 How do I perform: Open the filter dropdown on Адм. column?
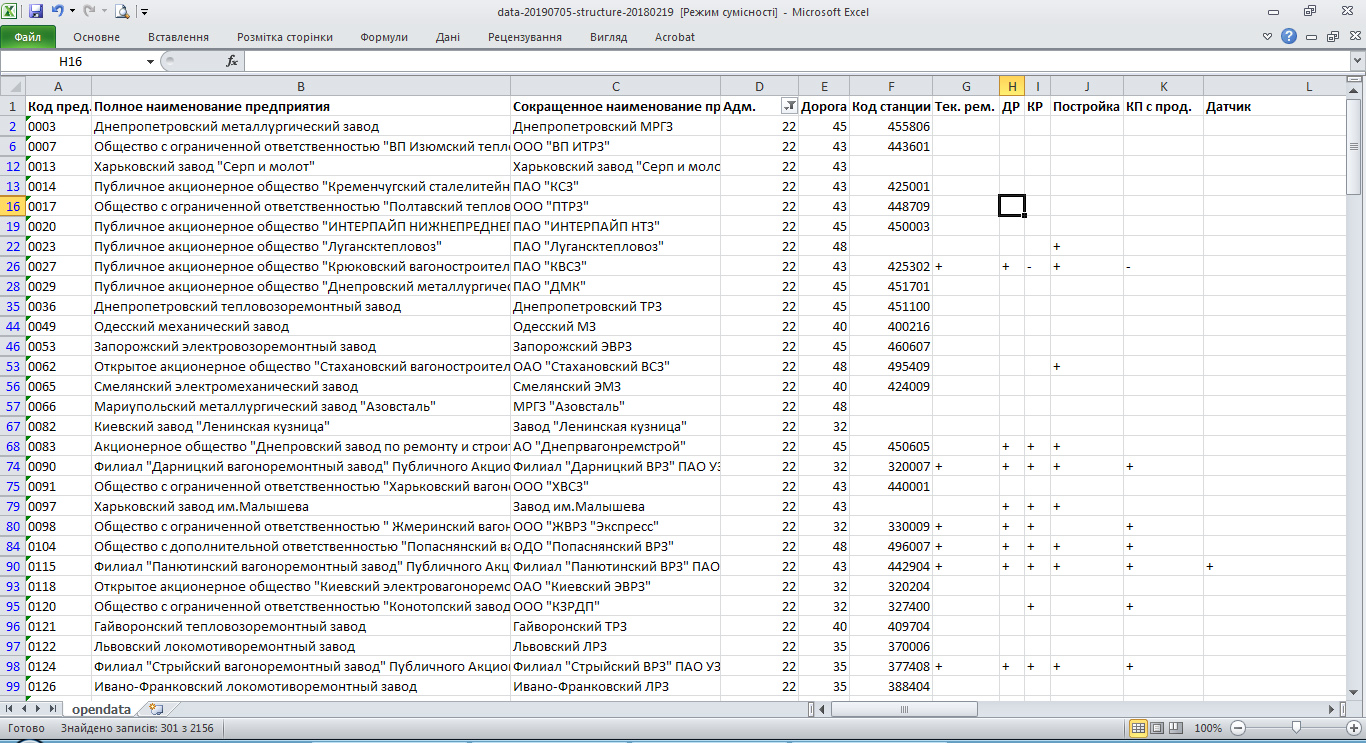pos(789,106)
